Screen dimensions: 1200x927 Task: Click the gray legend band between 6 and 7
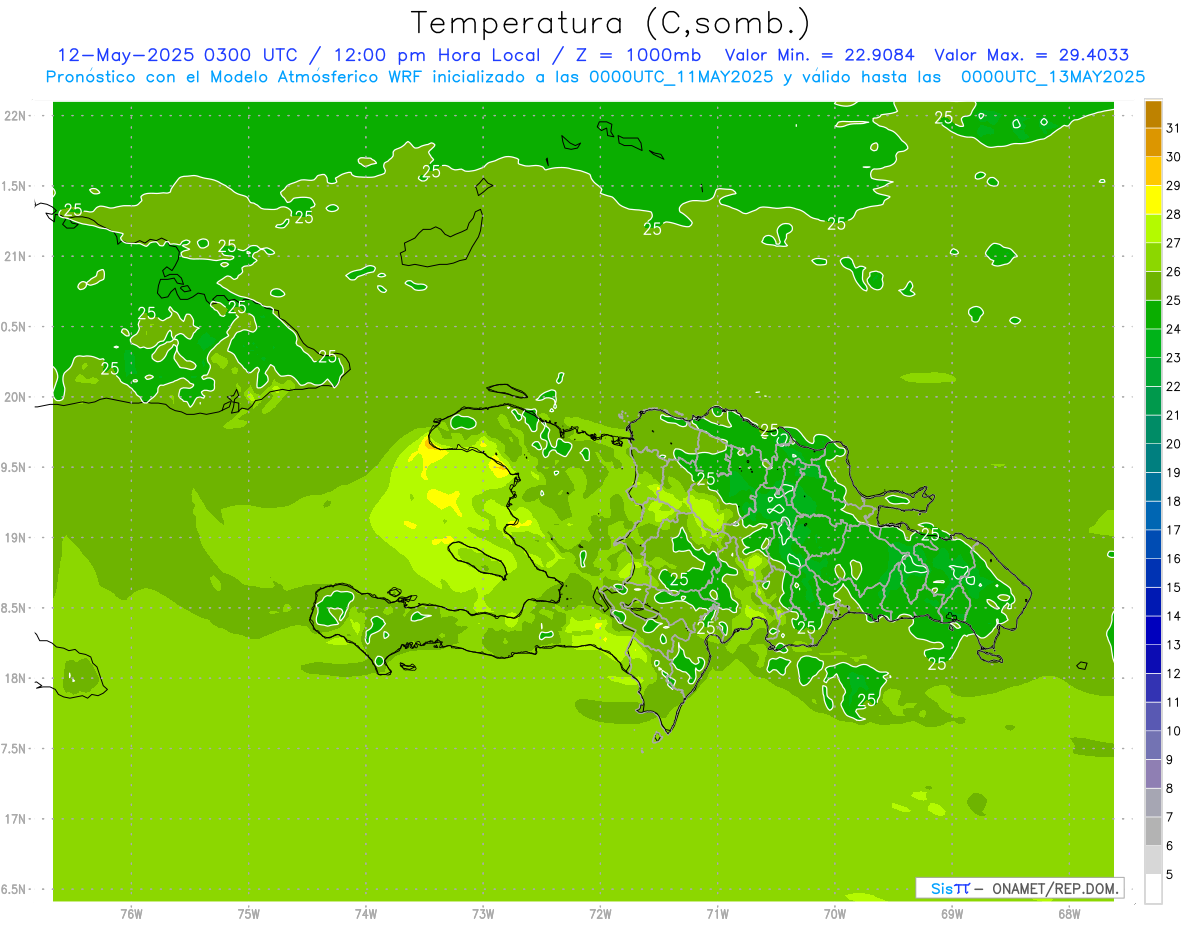click(x=1153, y=831)
